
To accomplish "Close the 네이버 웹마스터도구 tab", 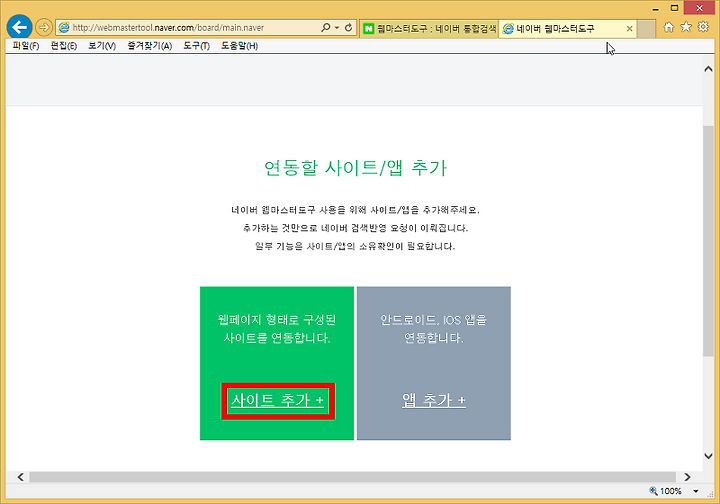I will 630,28.
